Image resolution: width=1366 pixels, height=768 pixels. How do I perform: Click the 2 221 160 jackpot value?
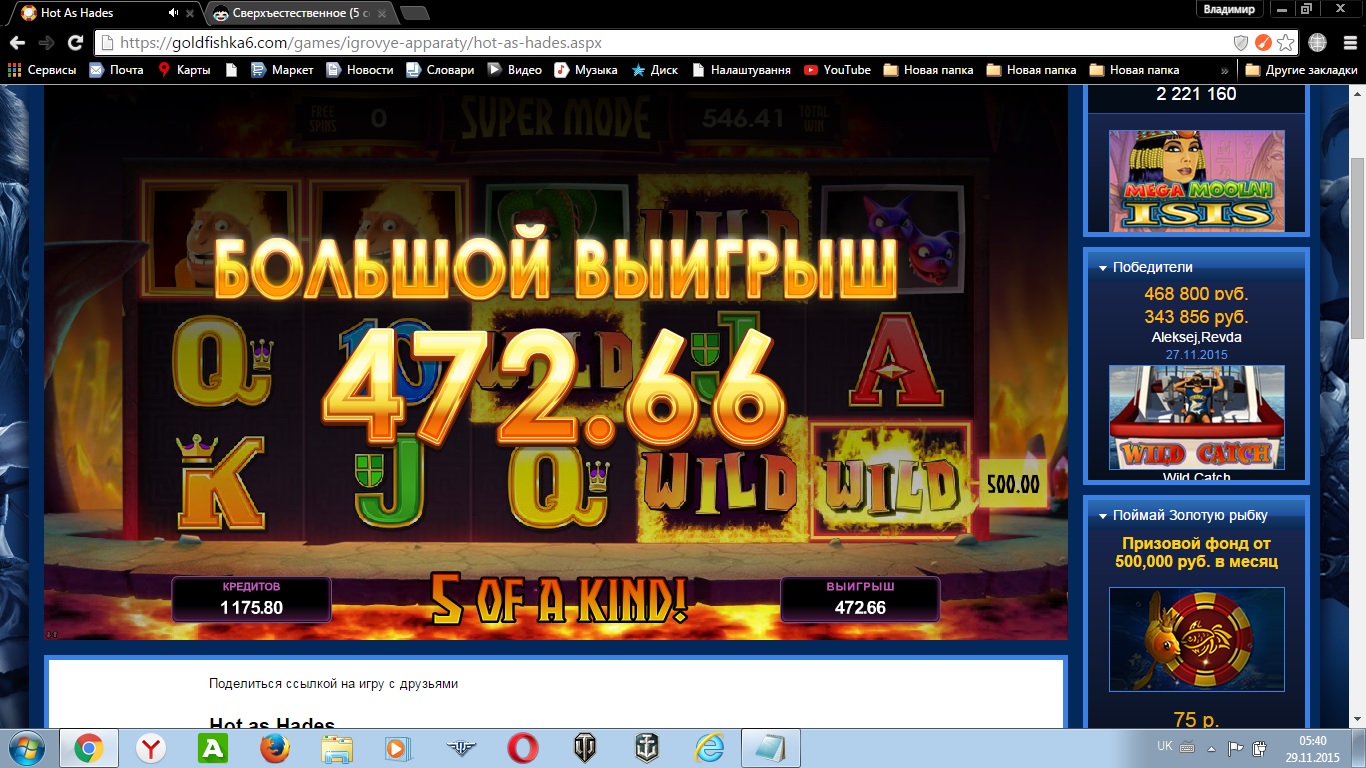[1196, 94]
